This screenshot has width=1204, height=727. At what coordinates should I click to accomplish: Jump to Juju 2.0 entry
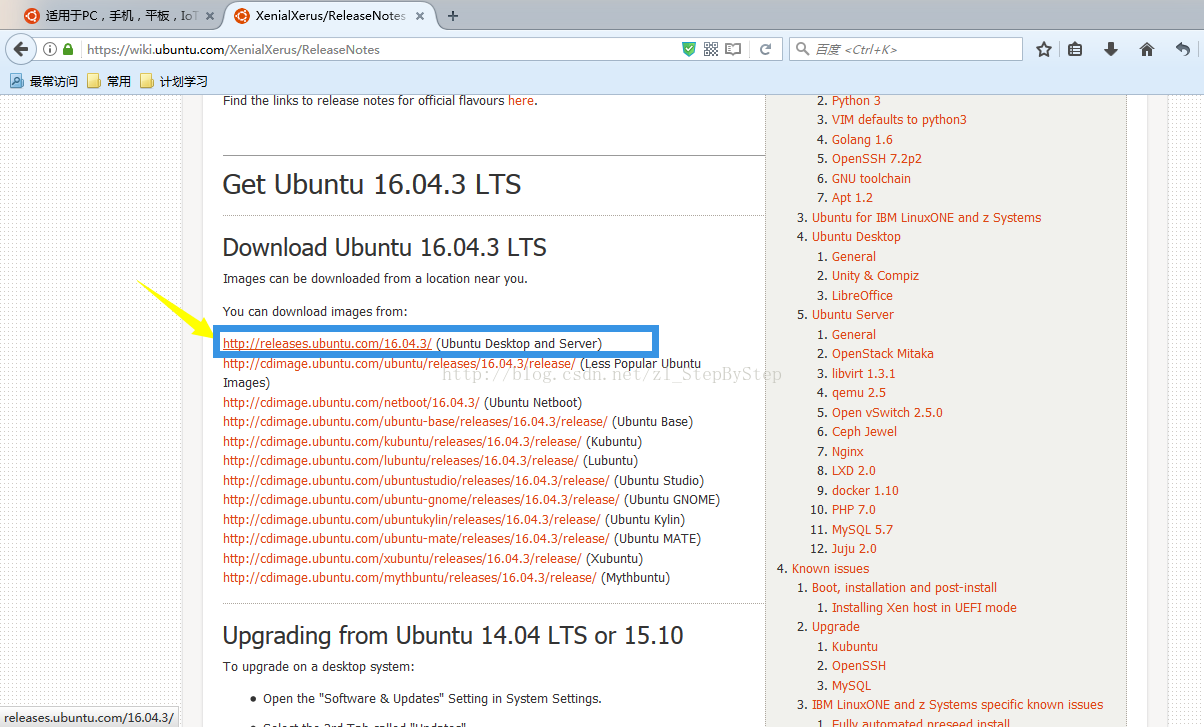tap(854, 548)
